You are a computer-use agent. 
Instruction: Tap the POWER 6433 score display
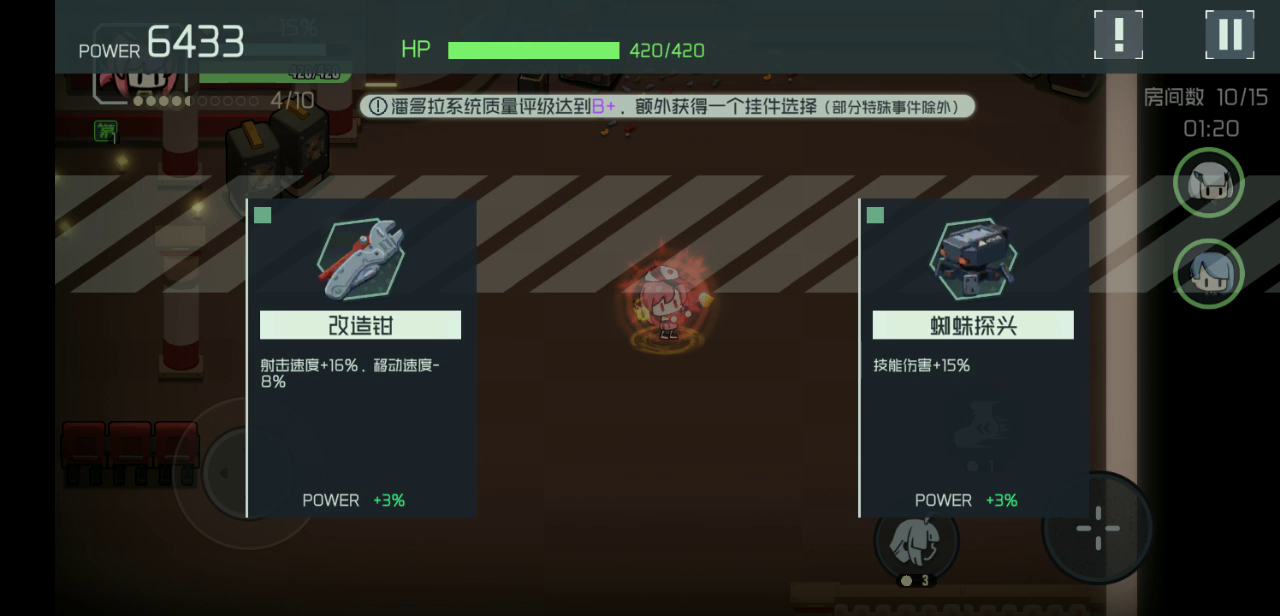pyautogui.click(x=162, y=43)
